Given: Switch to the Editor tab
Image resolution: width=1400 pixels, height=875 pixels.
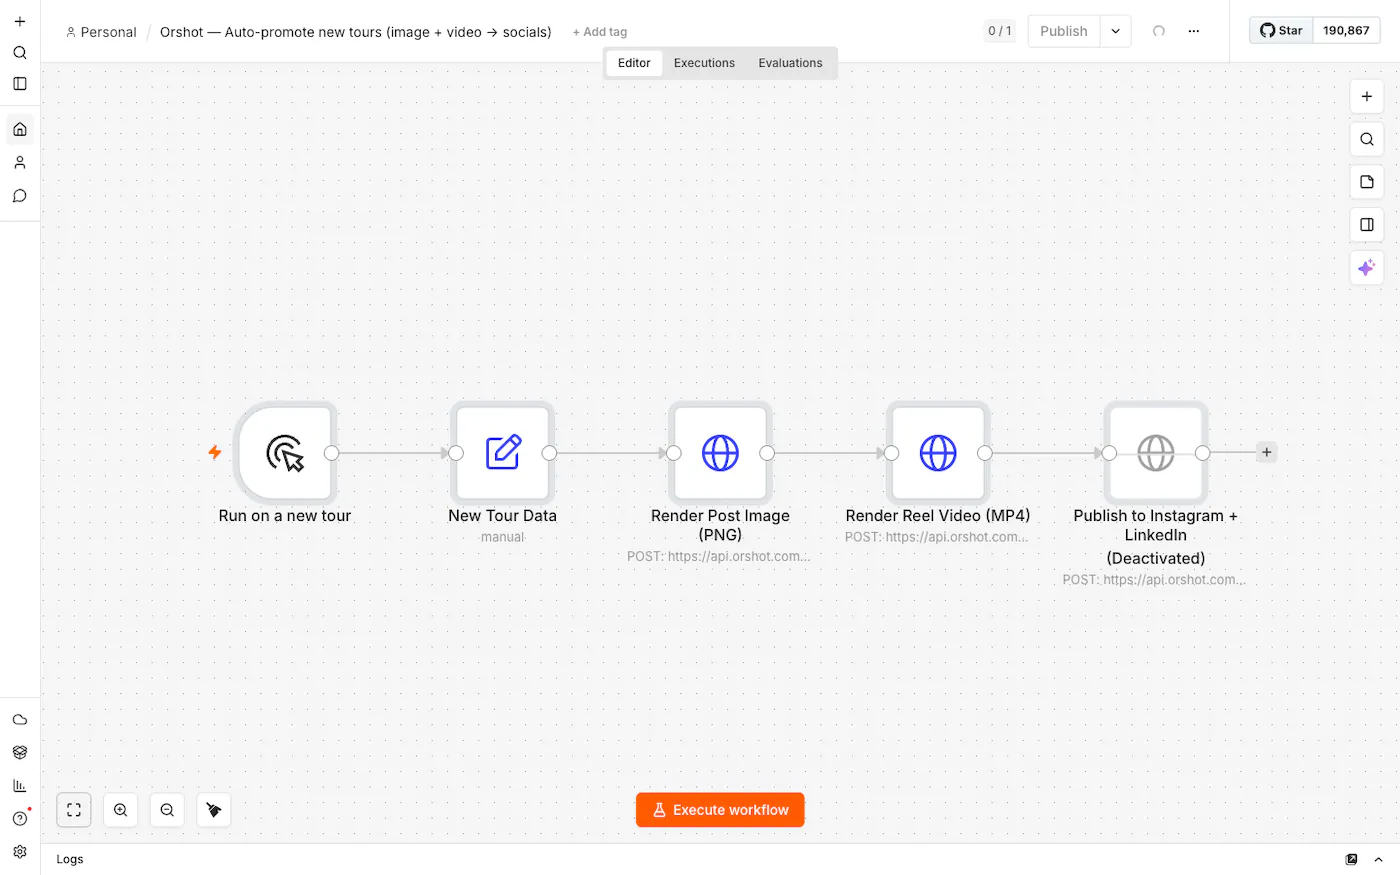Looking at the screenshot, I should (634, 63).
